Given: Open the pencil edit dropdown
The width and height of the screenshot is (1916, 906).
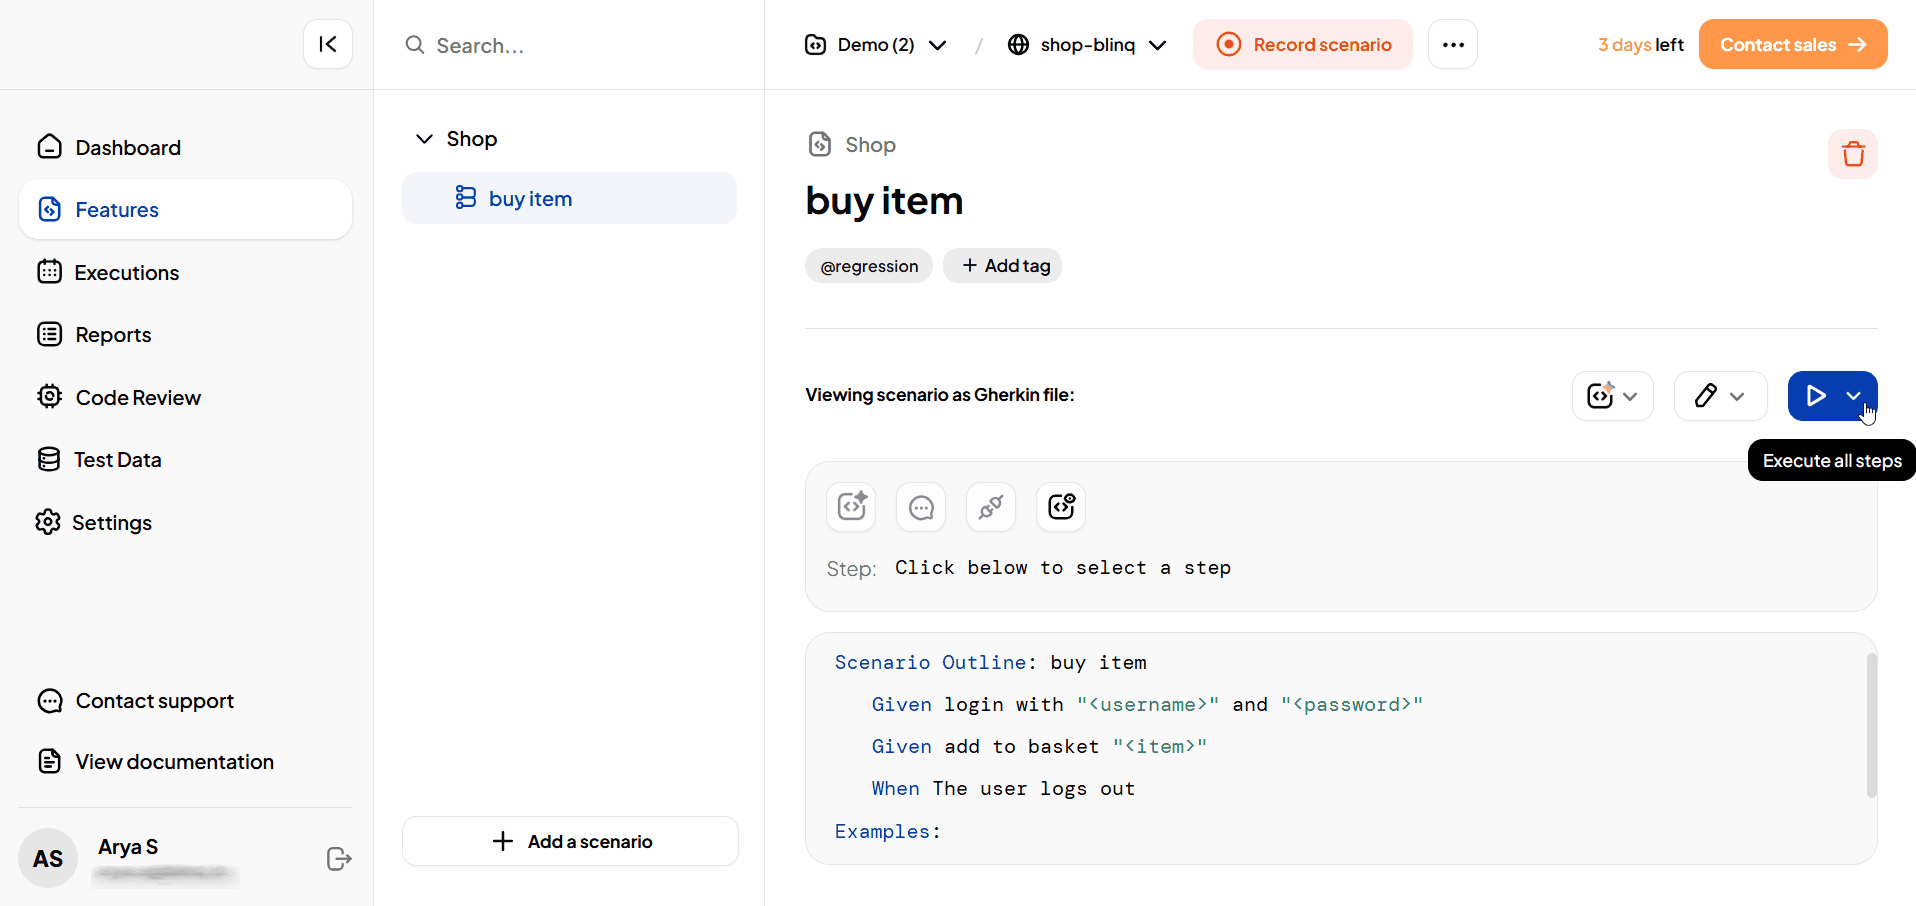Looking at the screenshot, I should pyautogui.click(x=1720, y=396).
